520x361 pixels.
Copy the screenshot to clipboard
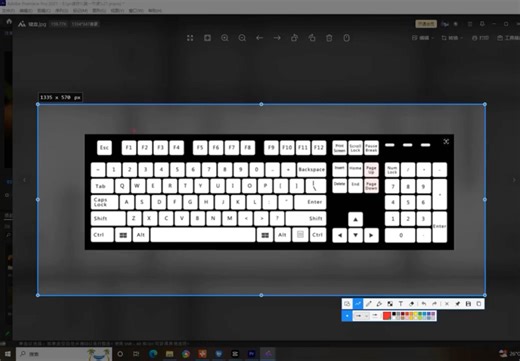(479, 304)
